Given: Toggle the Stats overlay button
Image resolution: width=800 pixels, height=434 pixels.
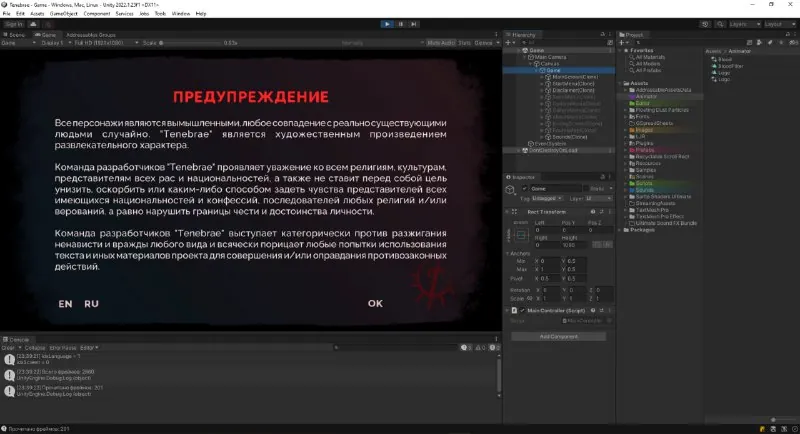Looking at the screenshot, I should [464, 43].
